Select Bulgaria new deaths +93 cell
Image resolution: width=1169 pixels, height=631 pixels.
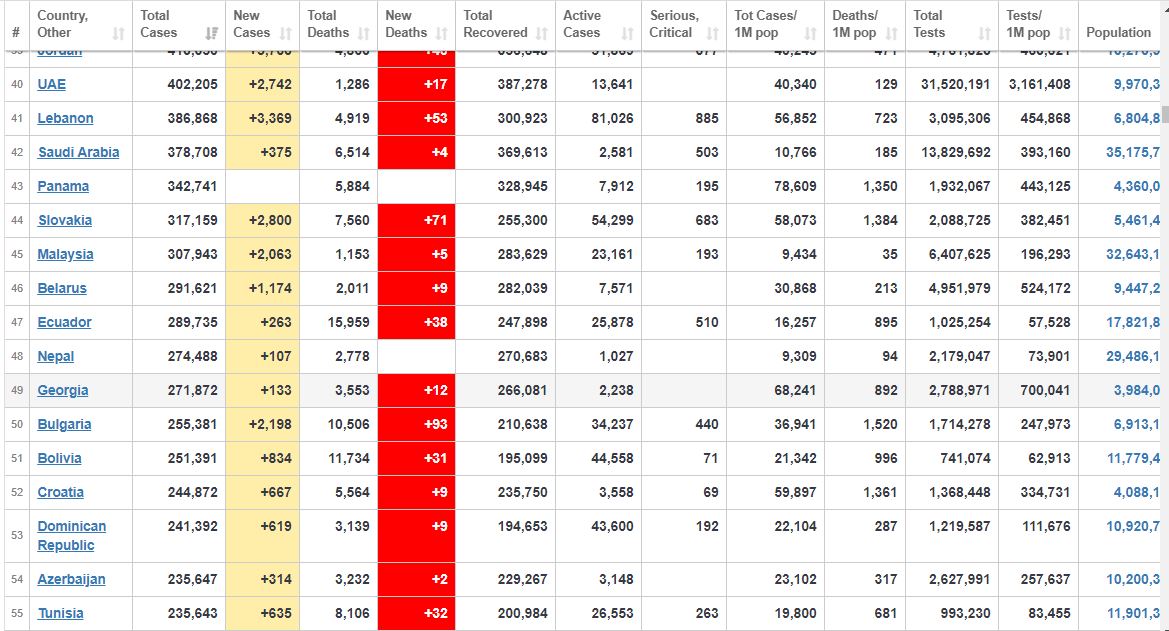click(x=417, y=424)
